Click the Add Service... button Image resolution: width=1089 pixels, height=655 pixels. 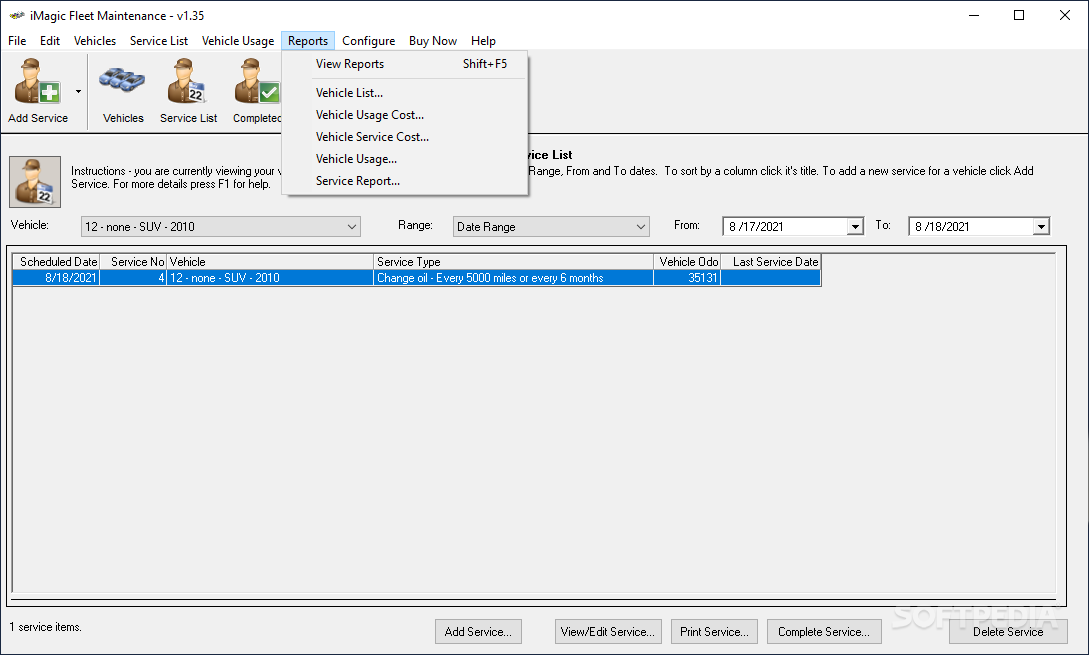pyautogui.click(x=479, y=632)
